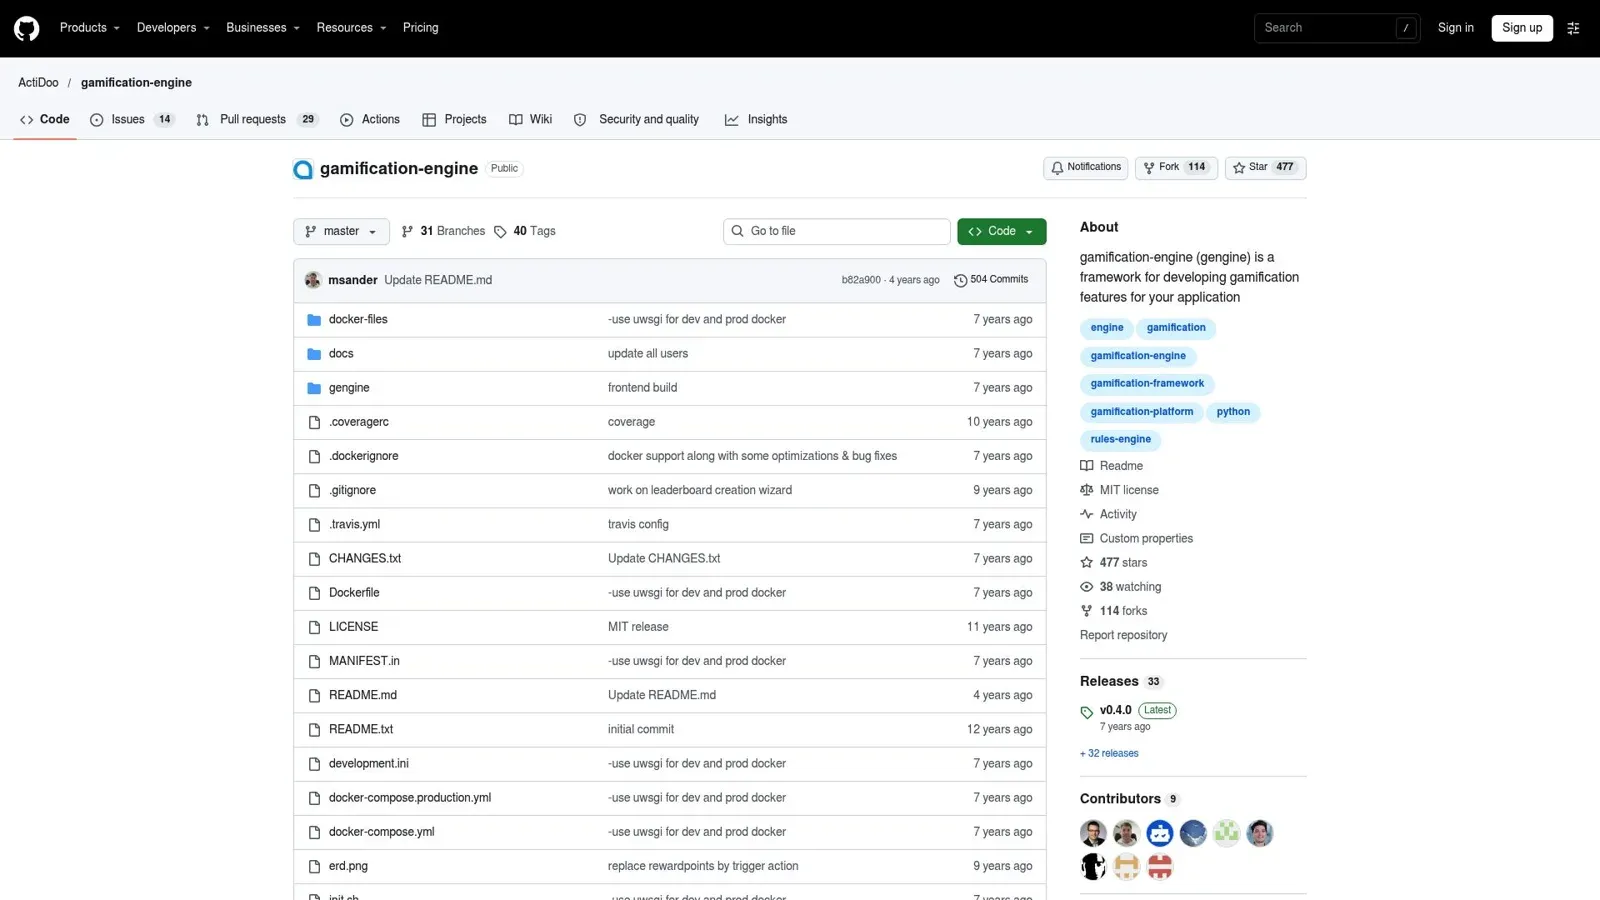The image size is (1600, 900).
Task: Open the GitHub homepage logo
Action: (27, 28)
